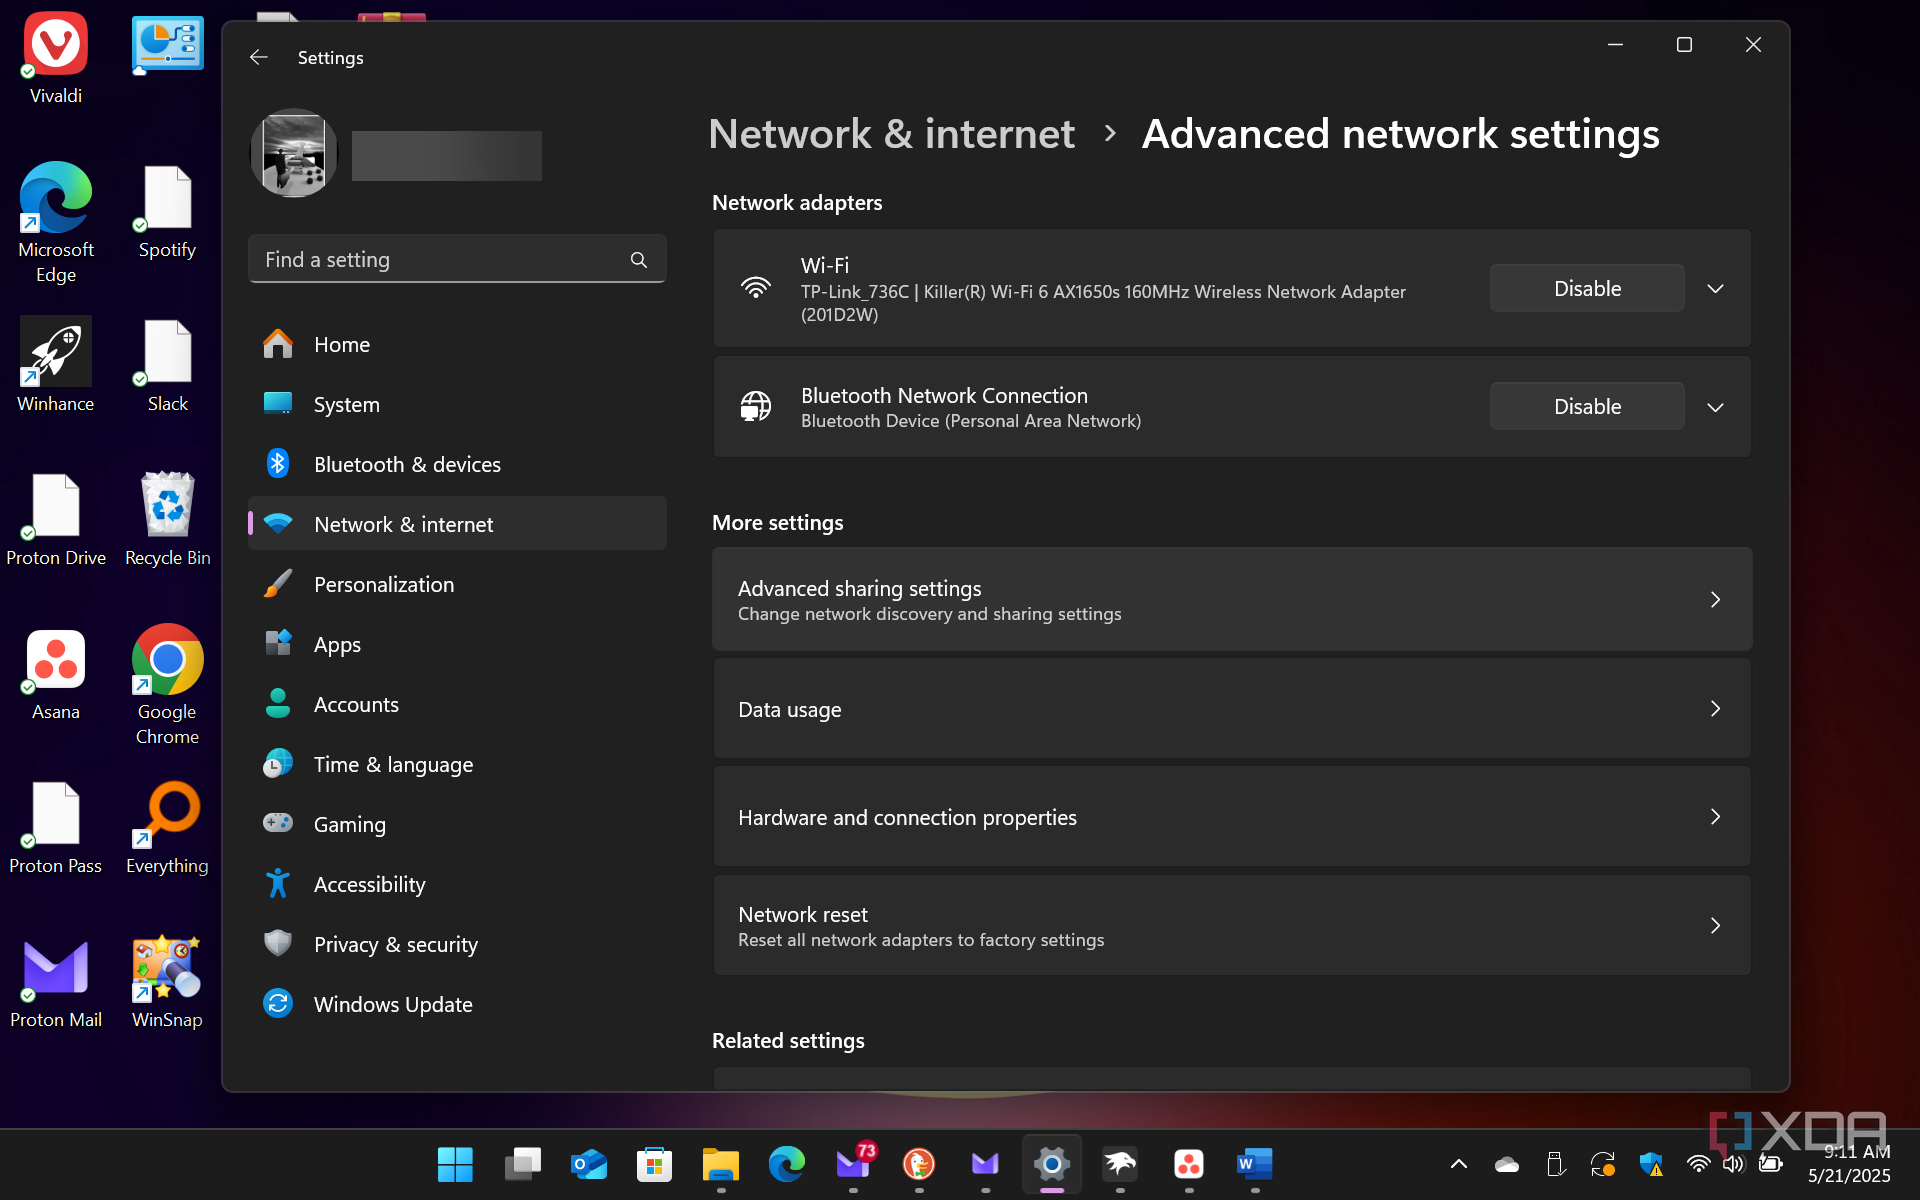Open Personalization settings
Viewport: 1920px width, 1200px height.
pos(457,584)
